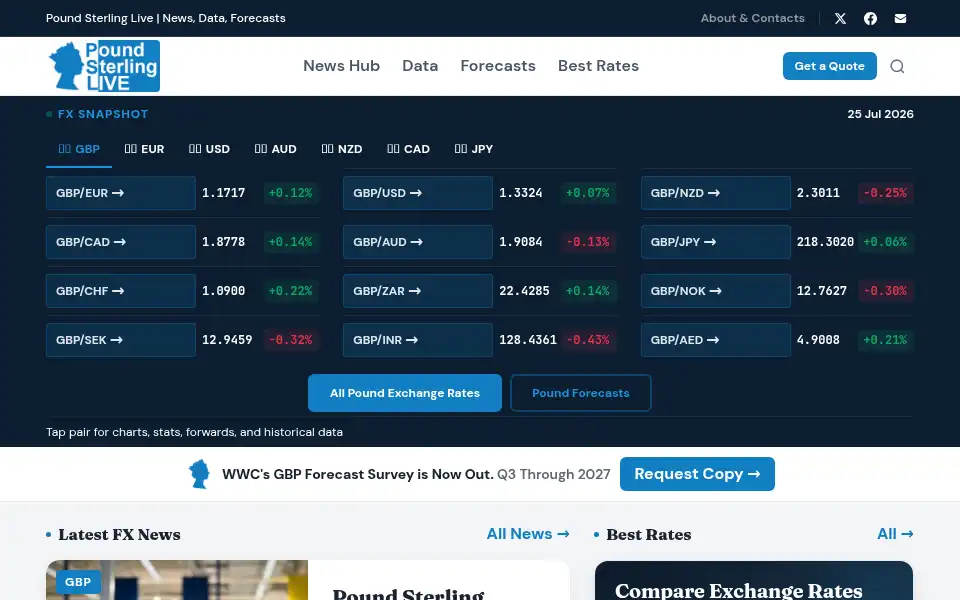Switch to the EUR currency tab
This screenshot has height=600, width=960.
click(x=144, y=149)
